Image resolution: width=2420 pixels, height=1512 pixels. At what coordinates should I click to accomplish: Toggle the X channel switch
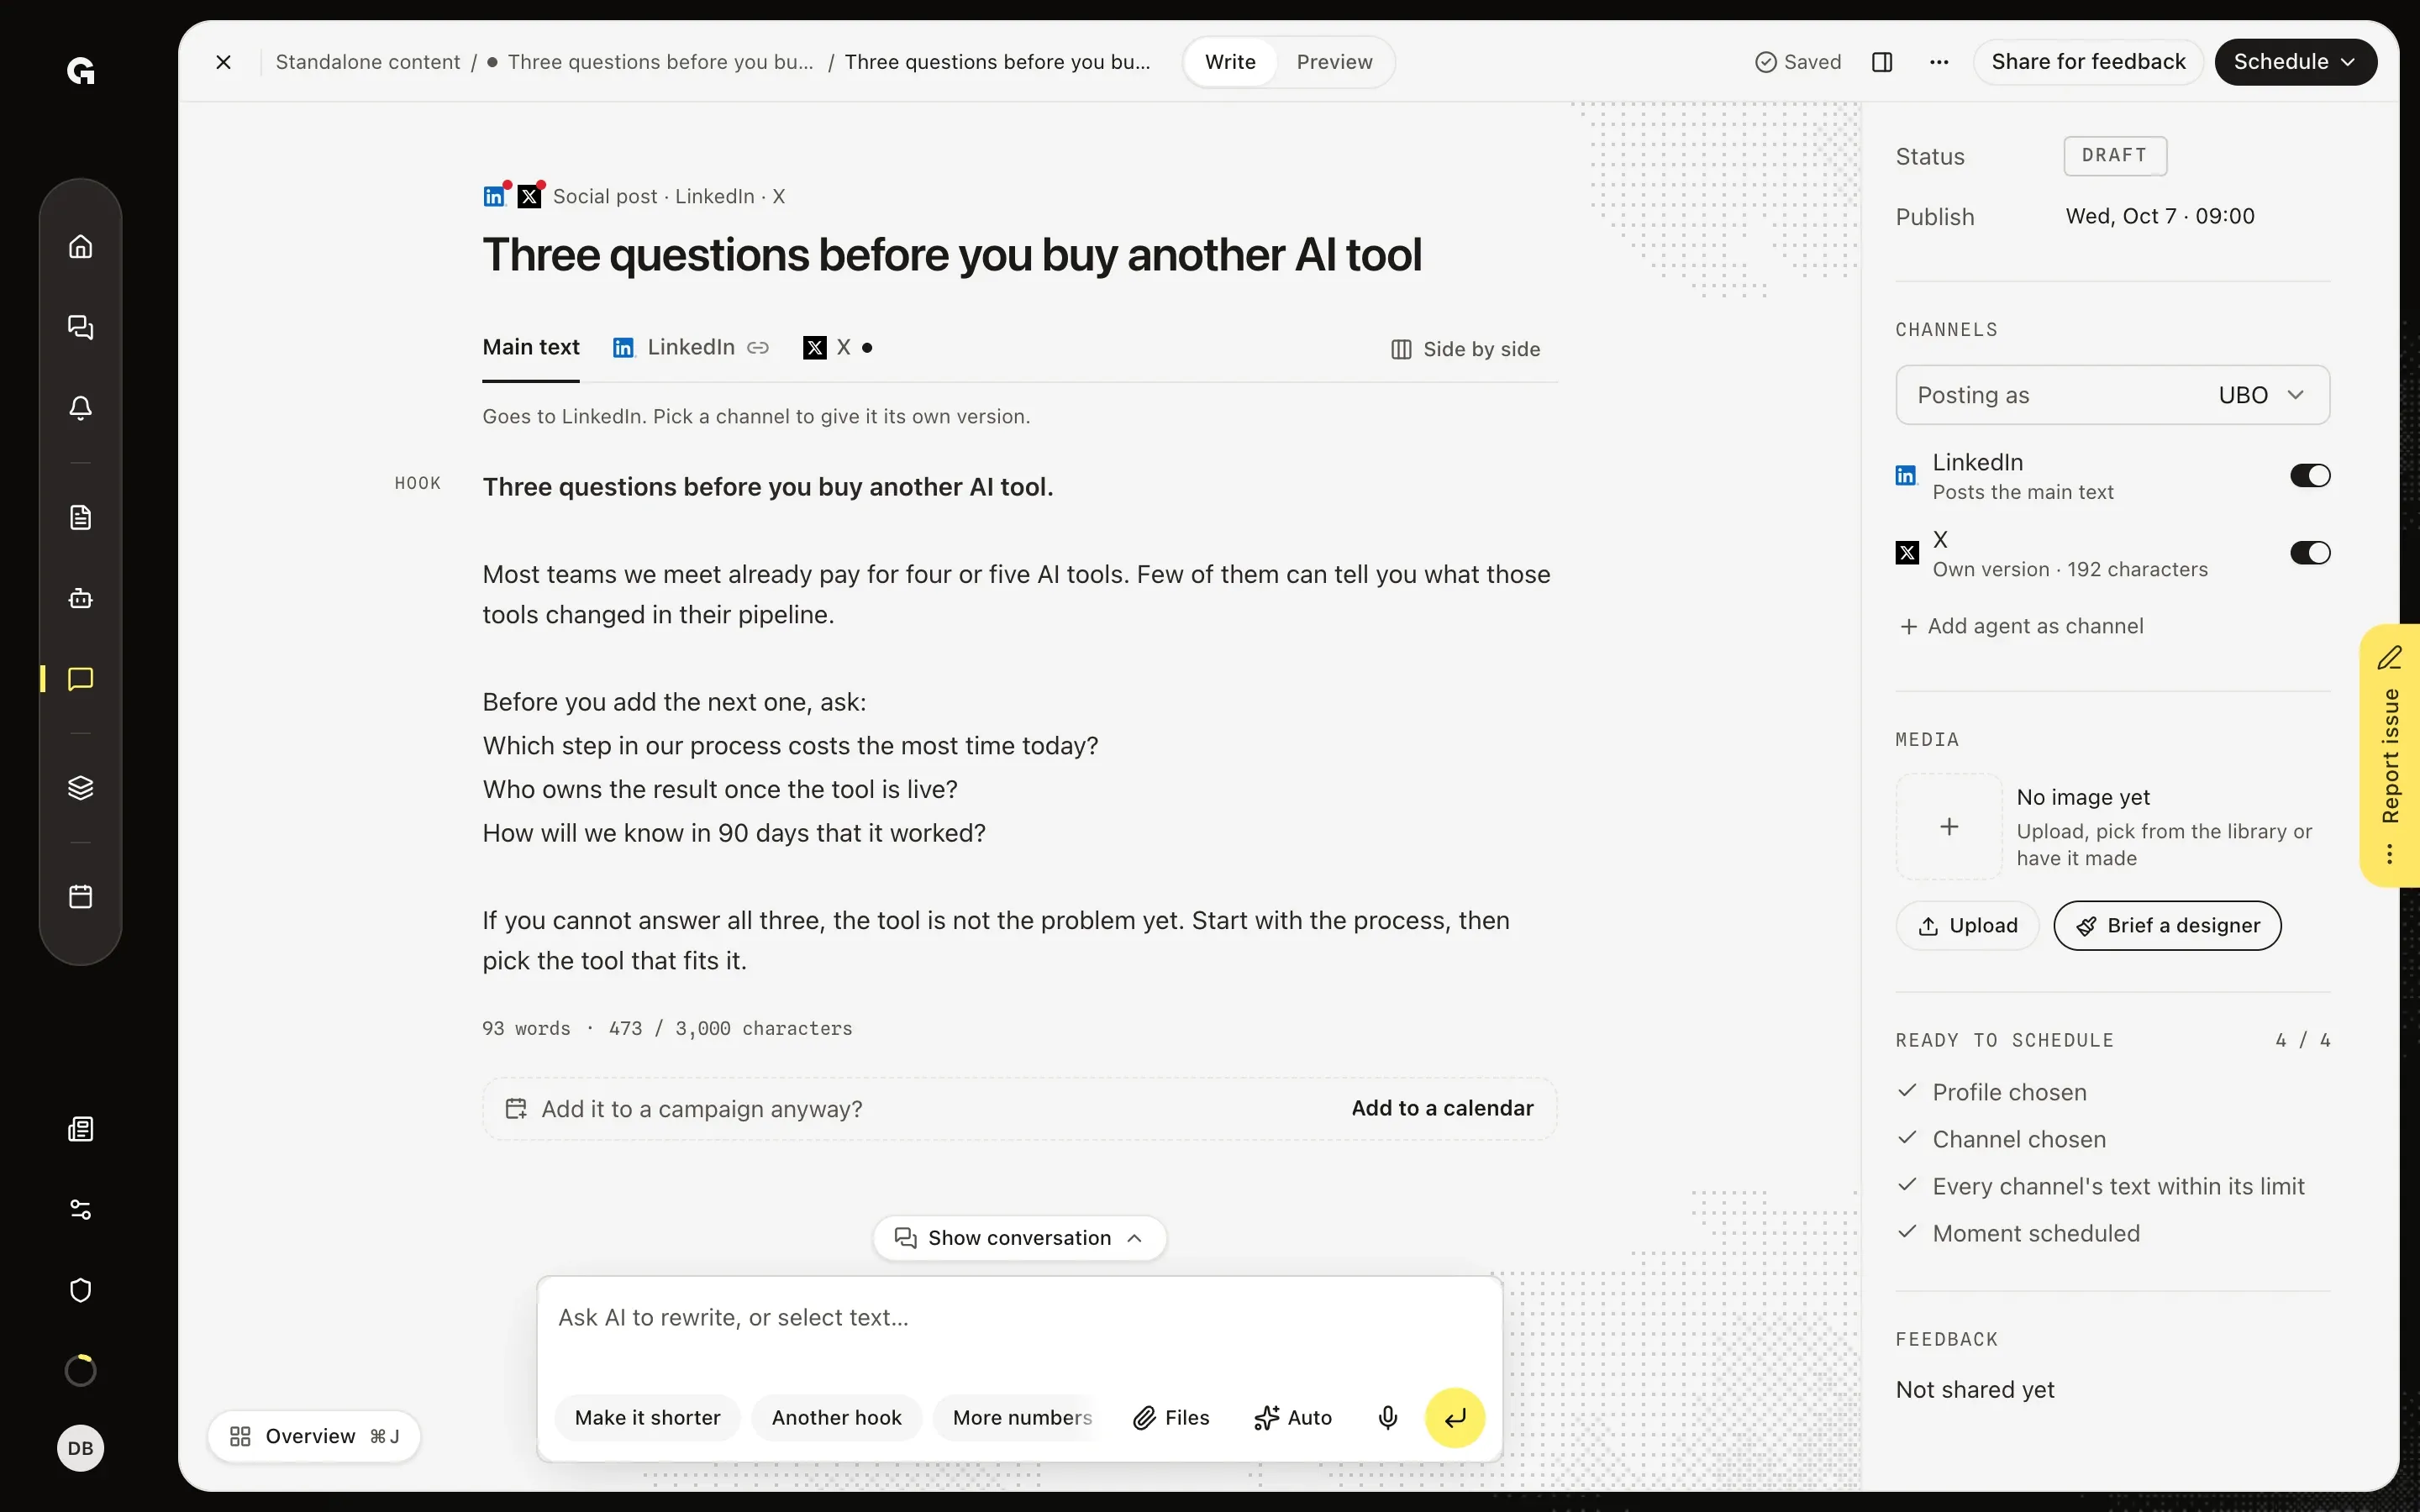[x=2310, y=553]
